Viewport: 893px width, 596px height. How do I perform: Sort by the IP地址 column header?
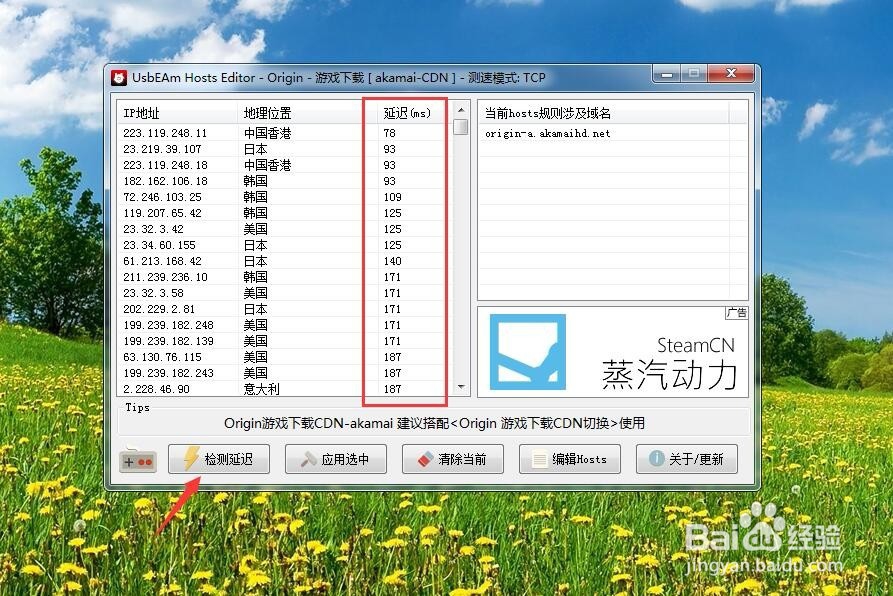pyautogui.click(x=177, y=113)
